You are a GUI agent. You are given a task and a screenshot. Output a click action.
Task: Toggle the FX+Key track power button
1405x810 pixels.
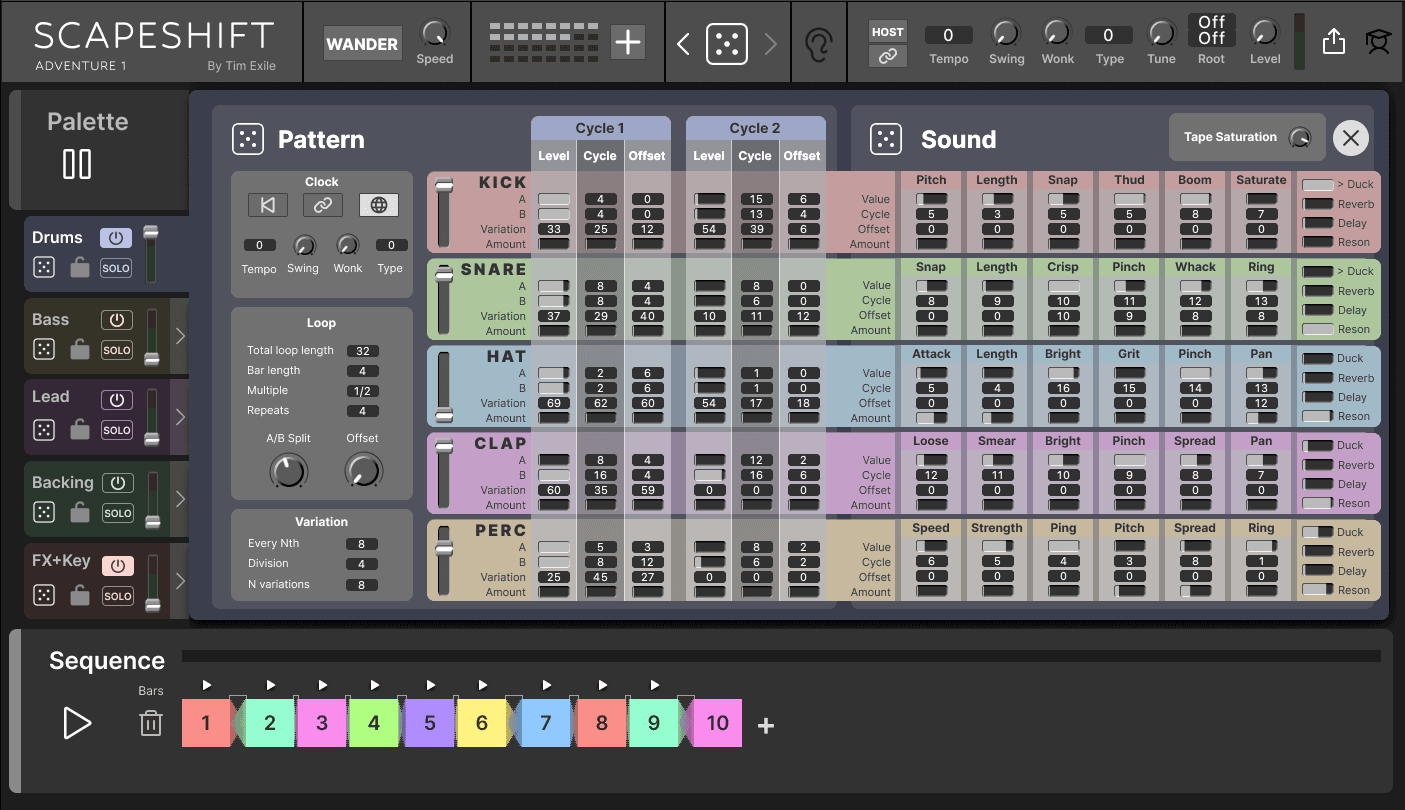coord(118,565)
